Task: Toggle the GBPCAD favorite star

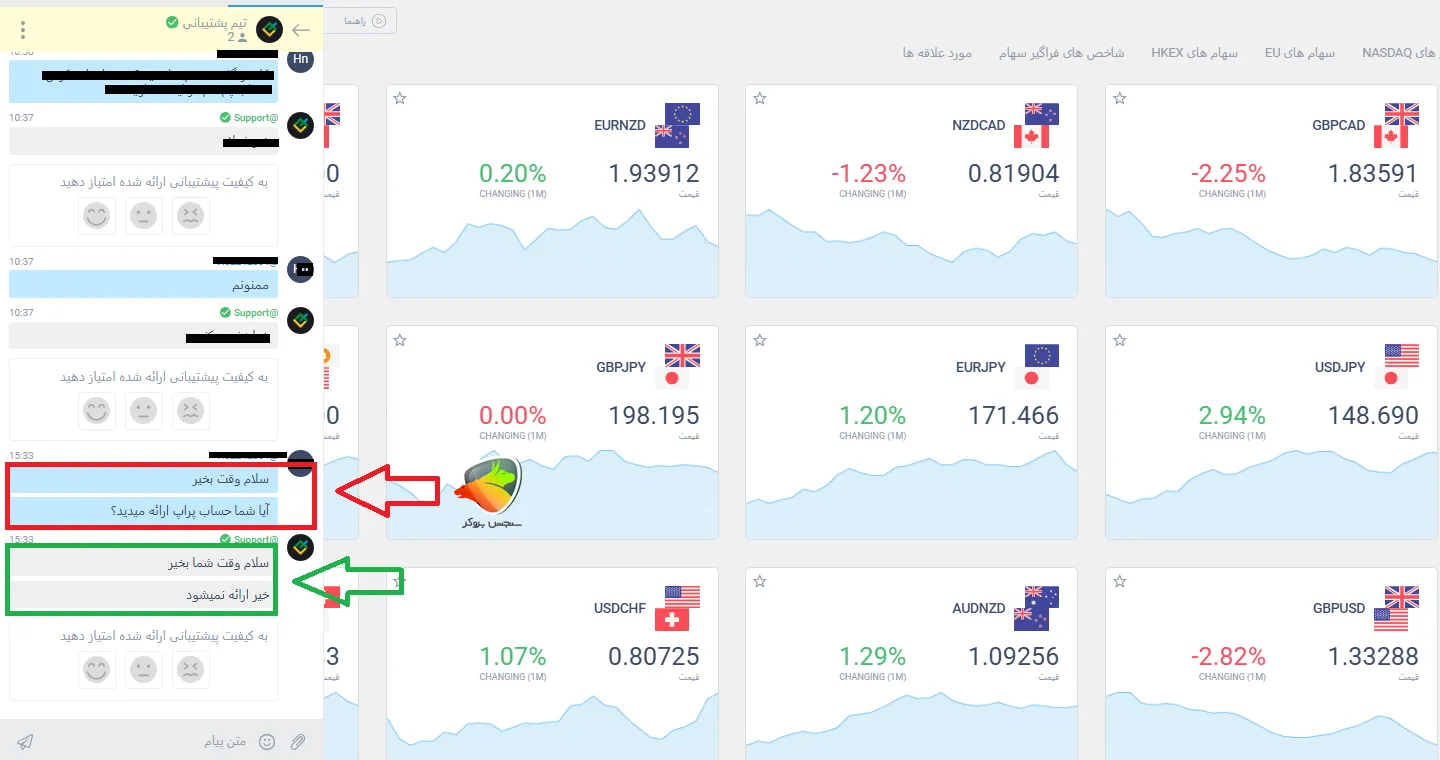Action: pos(1120,98)
